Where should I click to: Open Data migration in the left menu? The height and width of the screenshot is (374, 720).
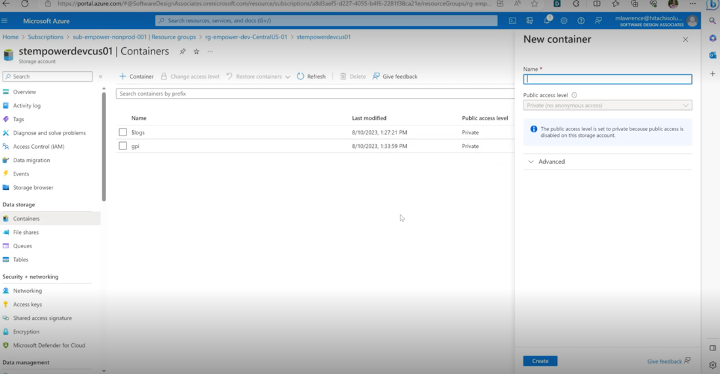[31, 160]
